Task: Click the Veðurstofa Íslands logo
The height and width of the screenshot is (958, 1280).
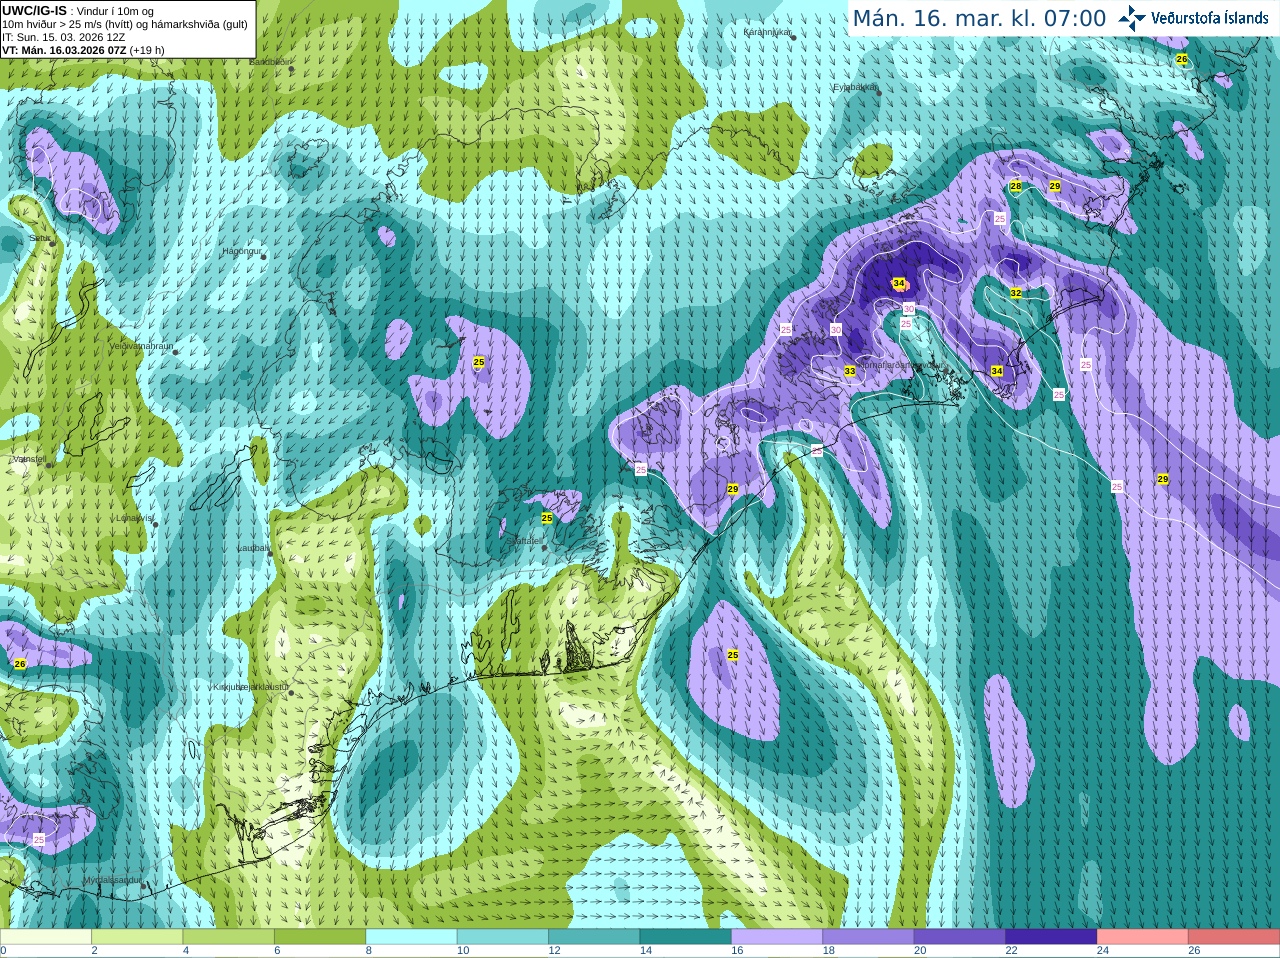Action: [1193, 18]
